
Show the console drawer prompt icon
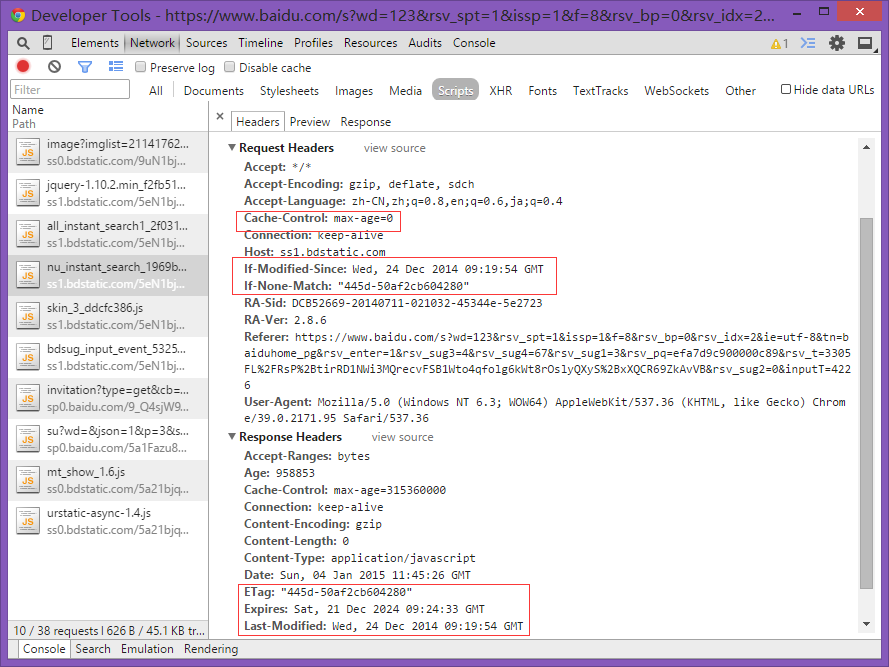click(808, 43)
